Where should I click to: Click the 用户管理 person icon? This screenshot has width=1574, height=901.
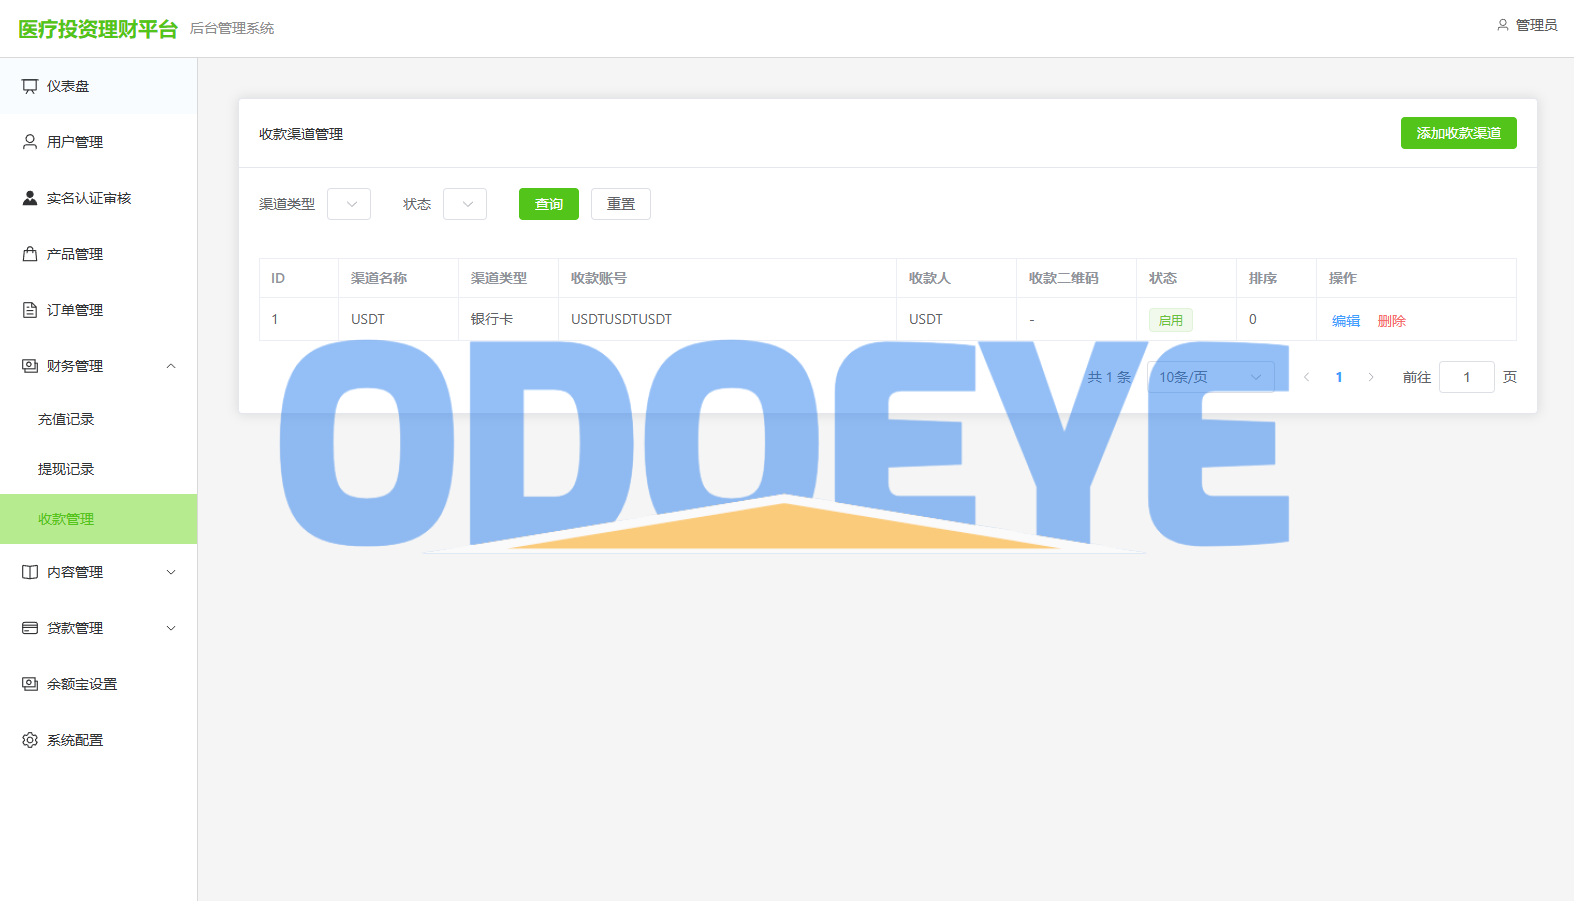tap(30, 142)
